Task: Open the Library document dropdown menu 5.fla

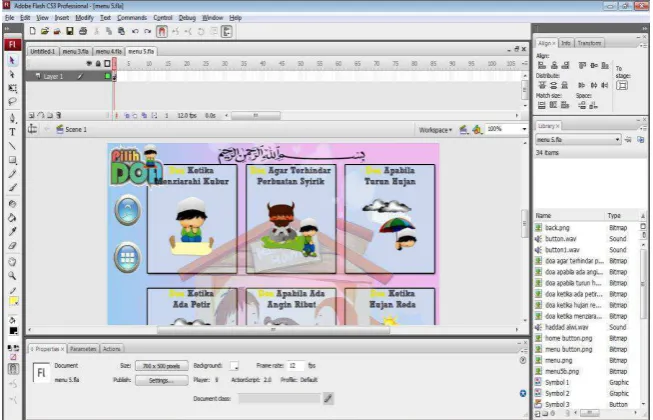Action: click(578, 139)
